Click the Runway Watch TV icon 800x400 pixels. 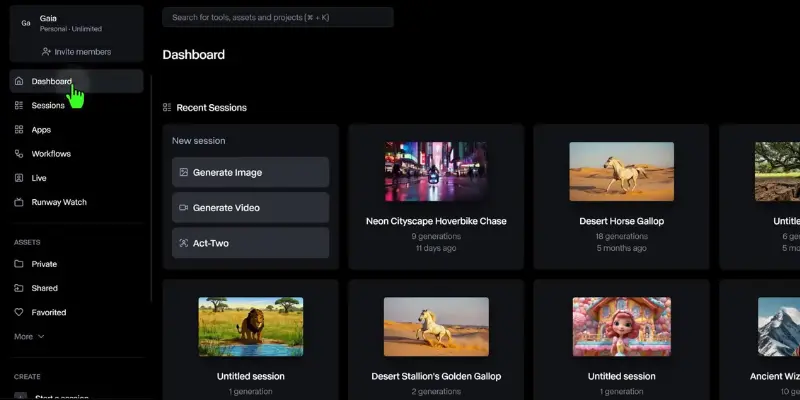tap(19, 202)
